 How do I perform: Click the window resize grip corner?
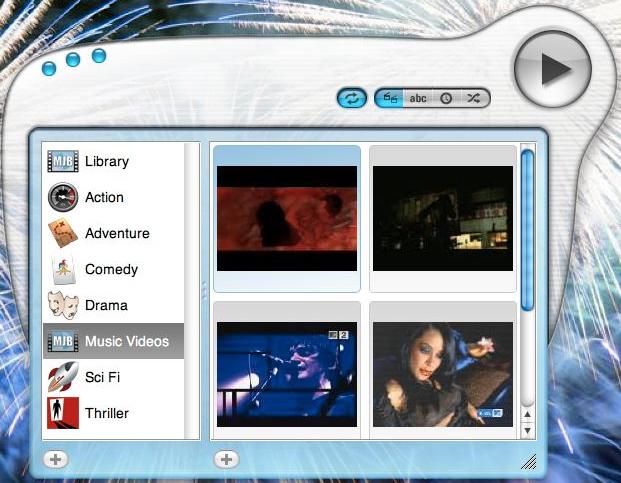528,461
